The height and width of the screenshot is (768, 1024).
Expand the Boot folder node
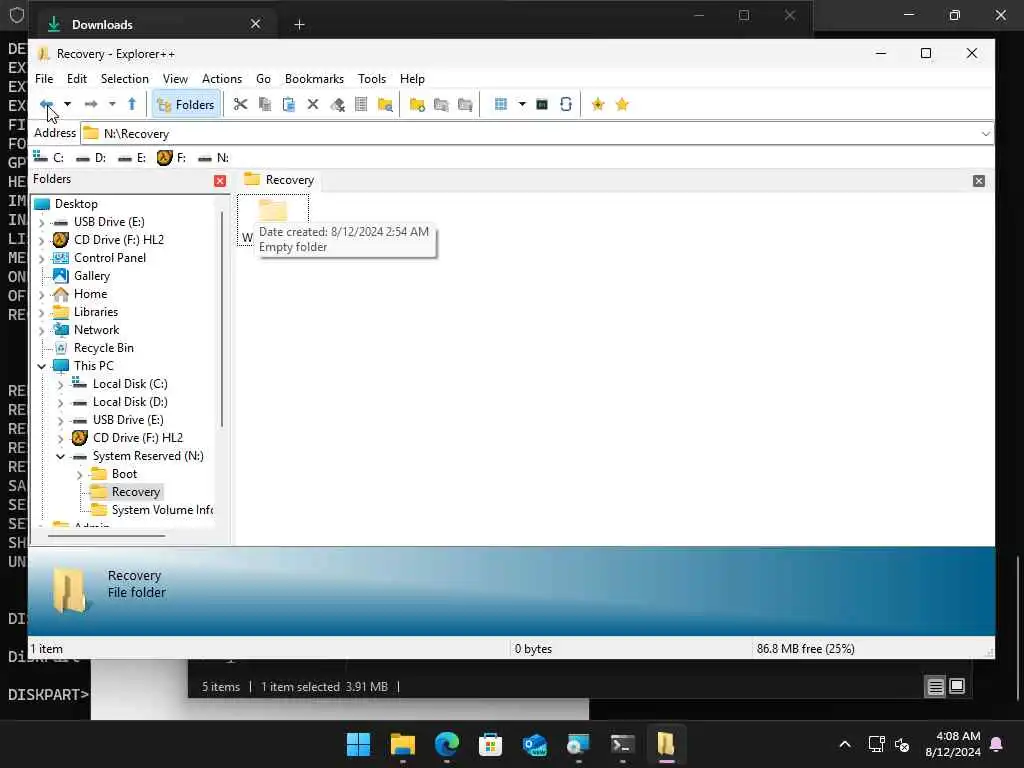pos(80,475)
